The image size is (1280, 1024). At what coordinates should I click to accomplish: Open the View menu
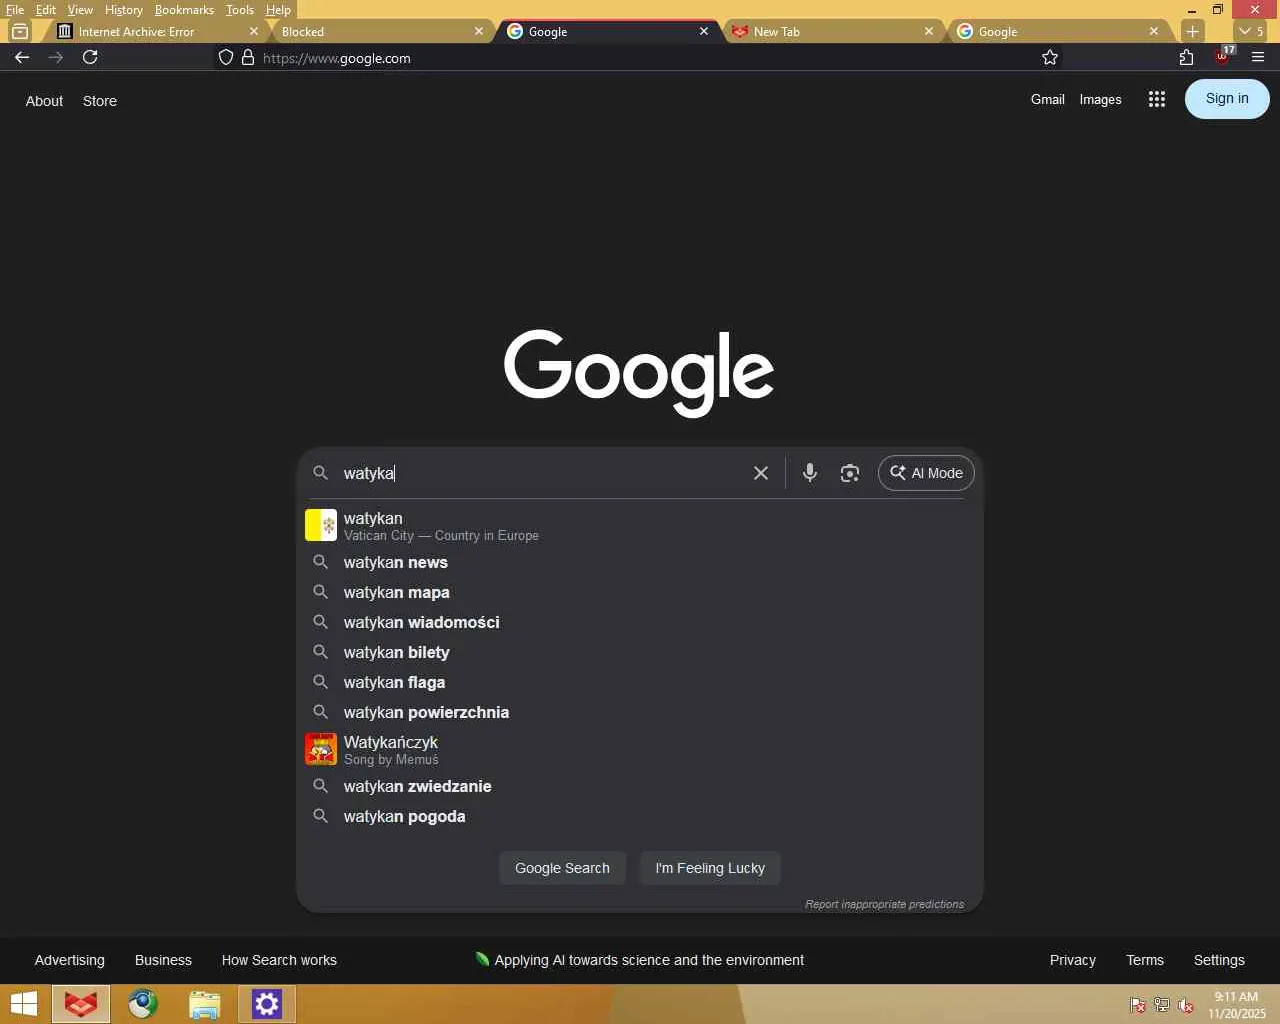click(80, 10)
